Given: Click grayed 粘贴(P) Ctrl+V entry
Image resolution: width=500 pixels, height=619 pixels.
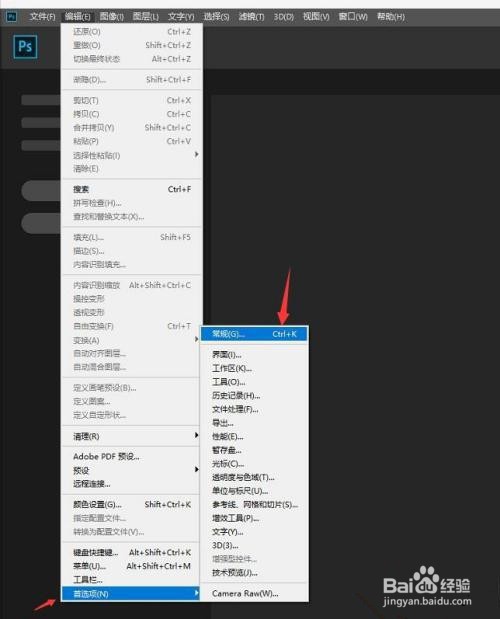Looking at the screenshot, I should coord(132,141).
